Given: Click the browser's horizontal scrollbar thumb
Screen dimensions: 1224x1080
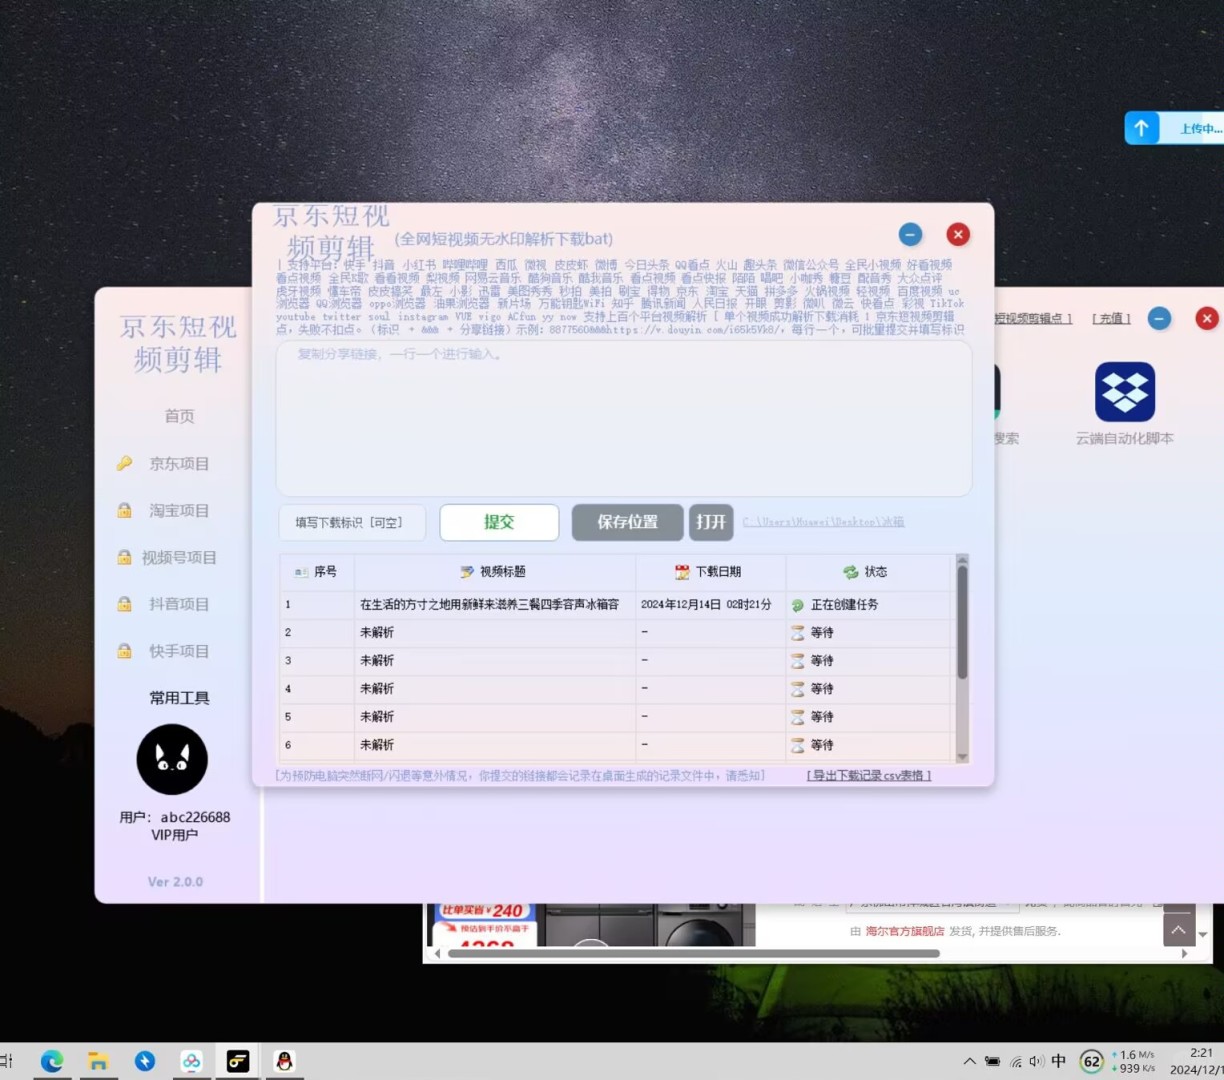Looking at the screenshot, I should tap(694, 954).
